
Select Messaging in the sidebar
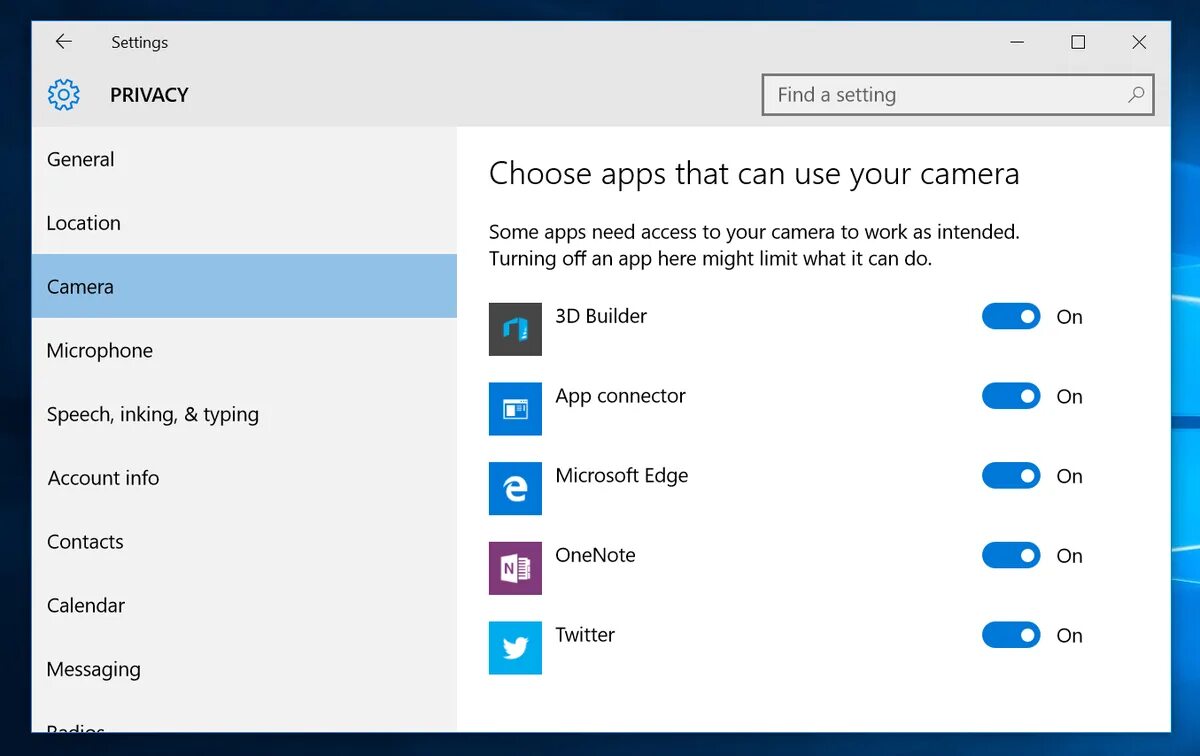click(x=244, y=669)
